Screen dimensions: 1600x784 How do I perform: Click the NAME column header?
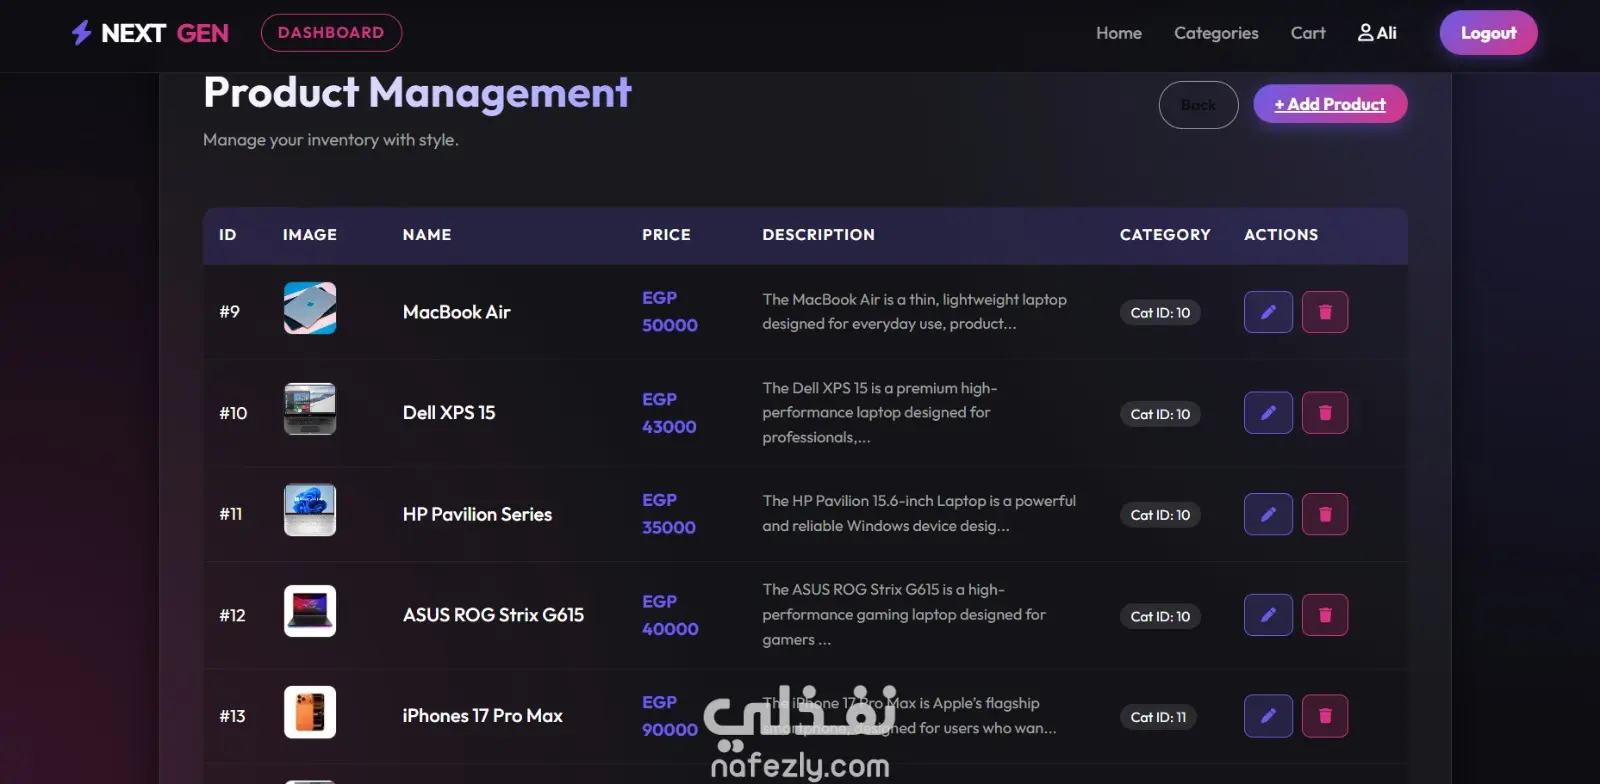(427, 235)
